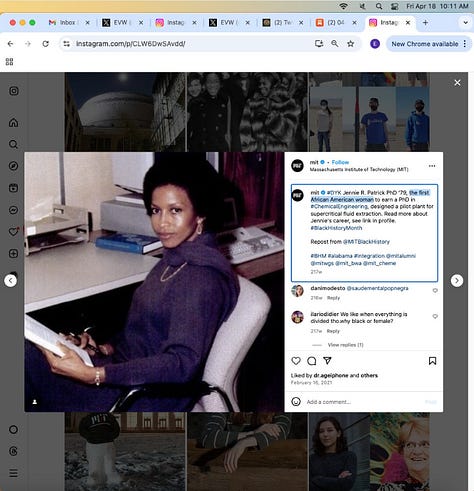The height and width of the screenshot is (491, 474).
Task: Open Instagram logo in sidebar
Action: coord(14,91)
